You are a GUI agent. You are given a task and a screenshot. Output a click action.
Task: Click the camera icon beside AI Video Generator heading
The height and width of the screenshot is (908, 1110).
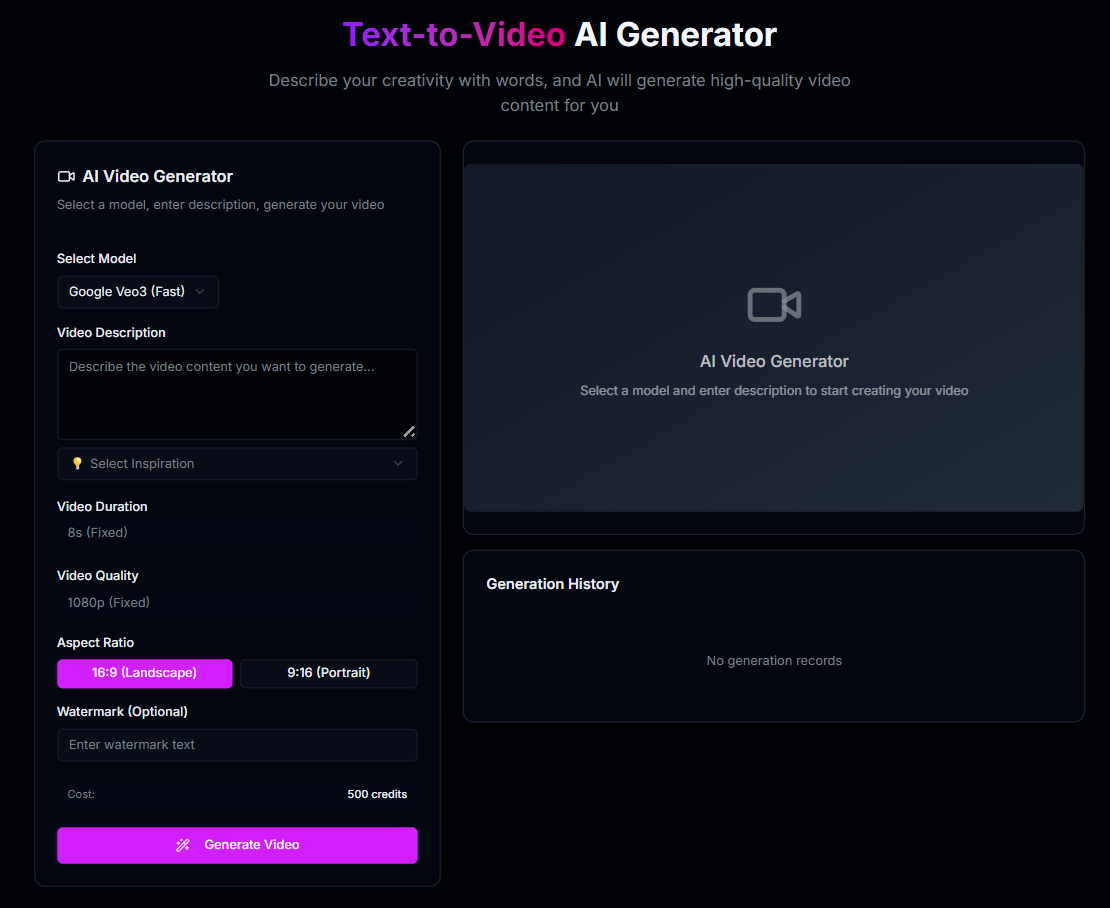(66, 175)
